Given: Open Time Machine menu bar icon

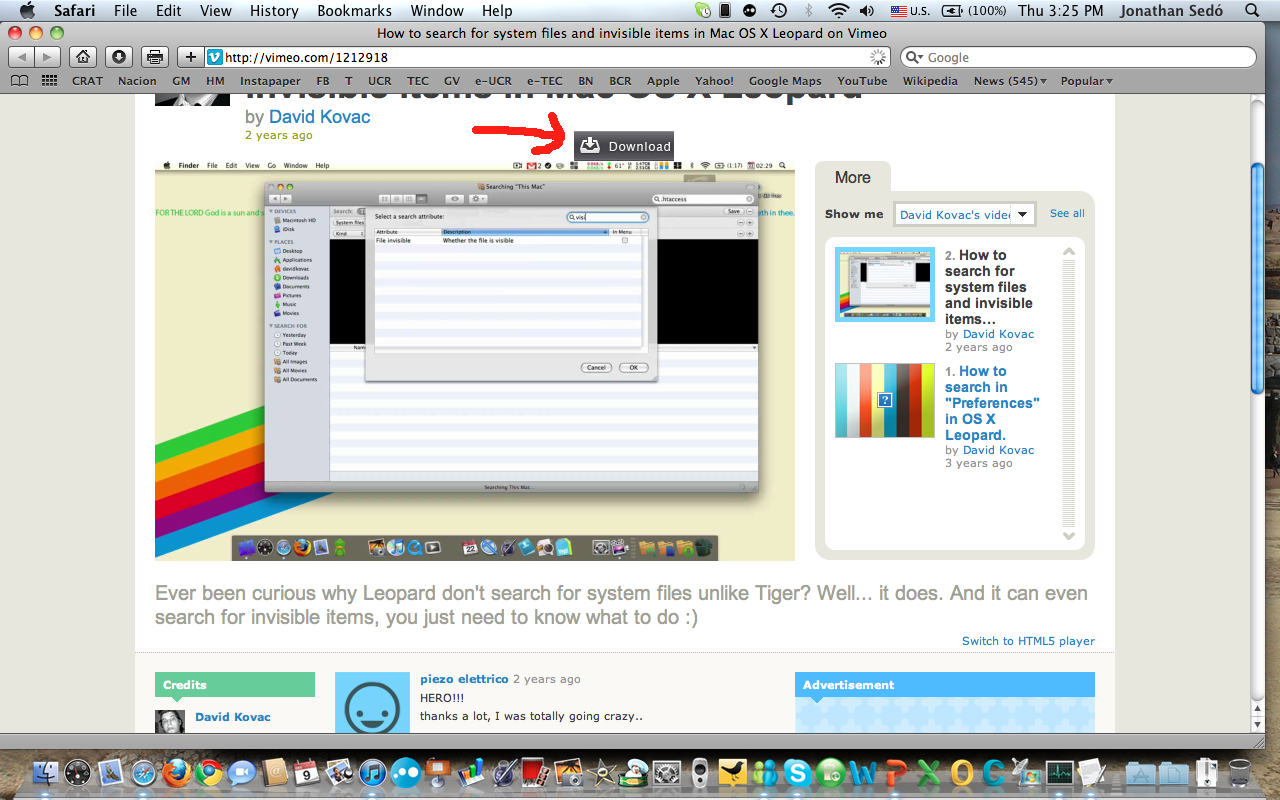Looking at the screenshot, I should (x=779, y=11).
